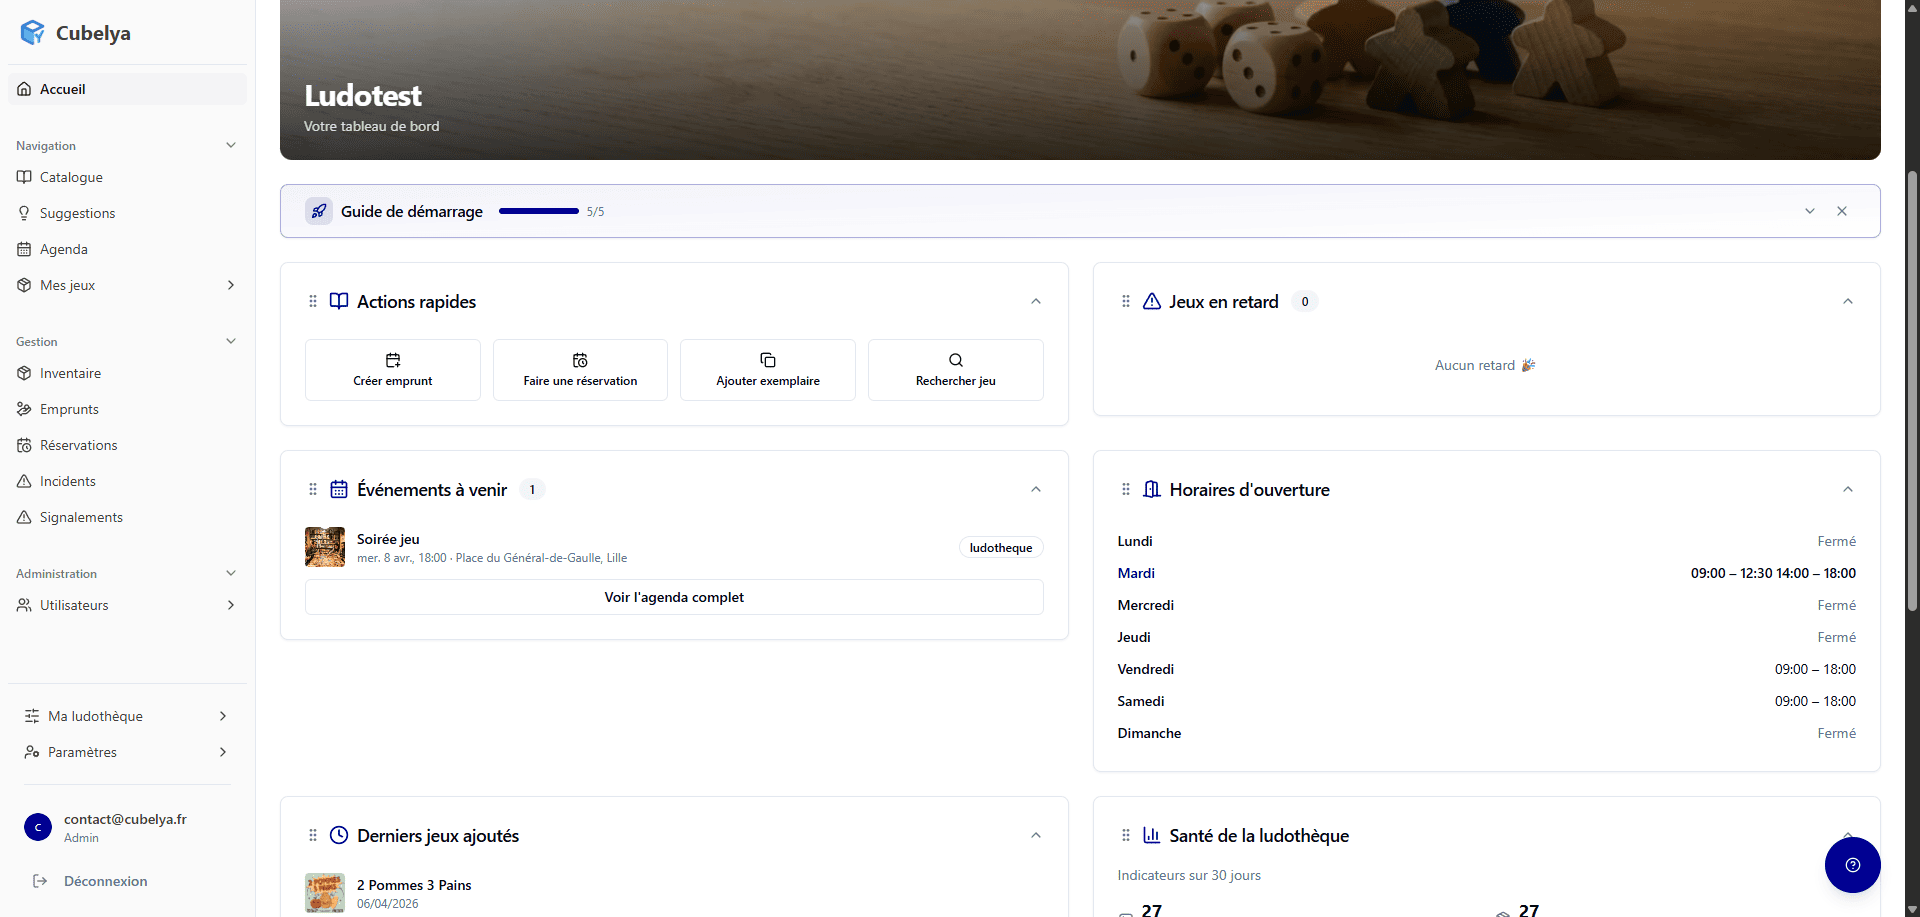Viewport: 1920px width, 917px height.
Task: Open the Soirée jeu event thumbnail
Action: click(x=325, y=547)
